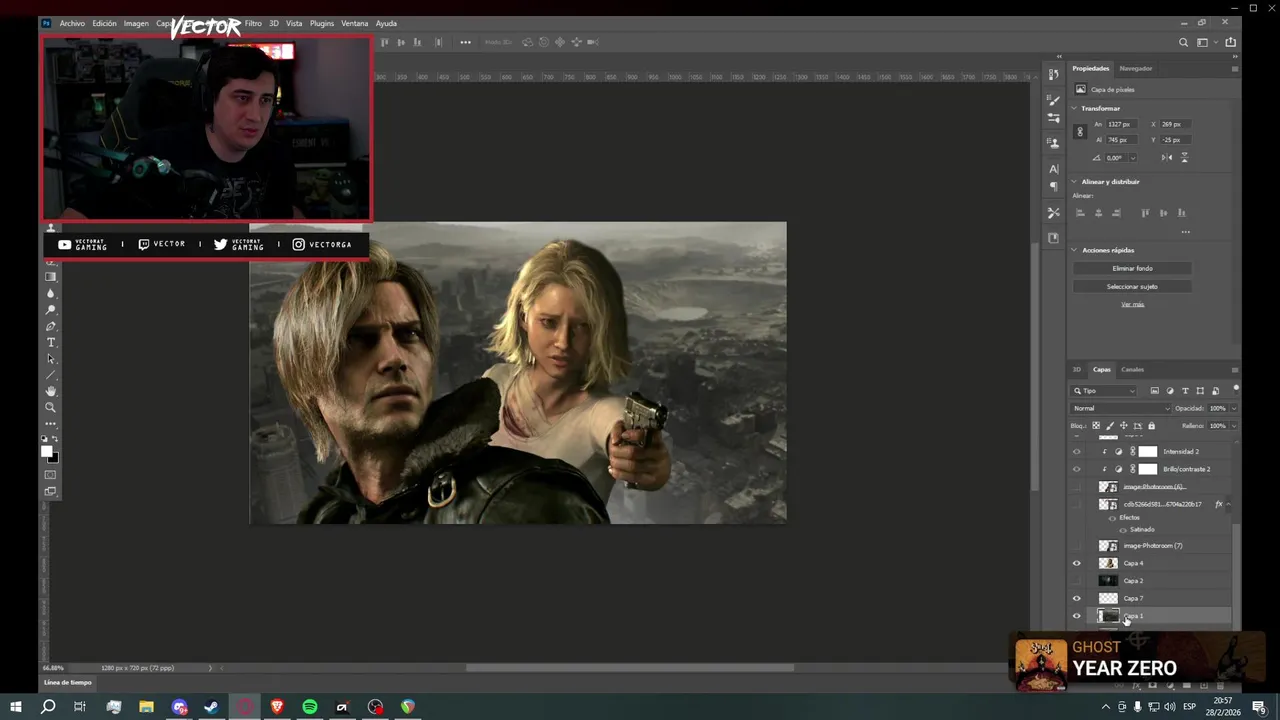Image resolution: width=1280 pixels, height=720 pixels.
Task: Show the Capa 2 layer
Action: (1077, 581)
